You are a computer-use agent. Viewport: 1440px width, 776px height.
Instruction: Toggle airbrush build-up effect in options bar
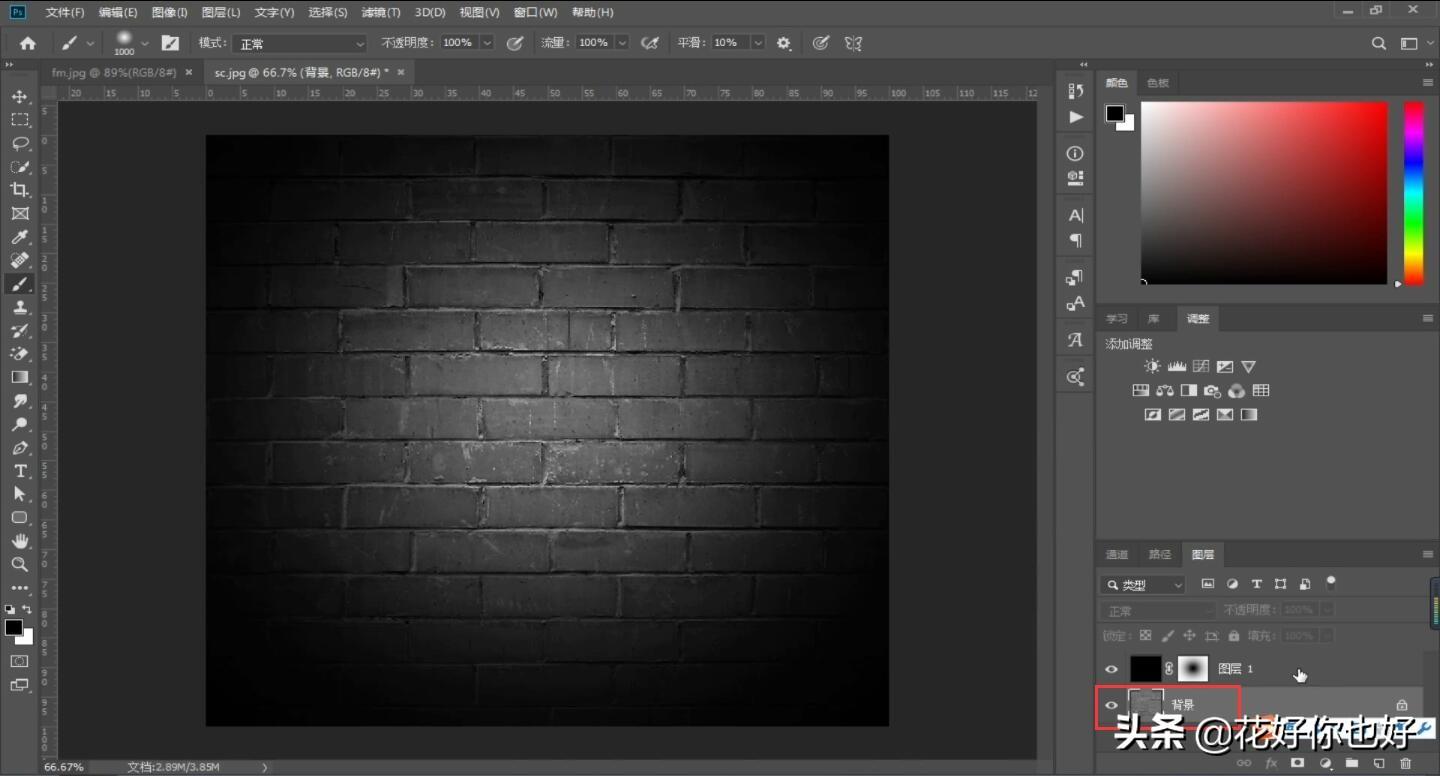[x=650, y=43]
